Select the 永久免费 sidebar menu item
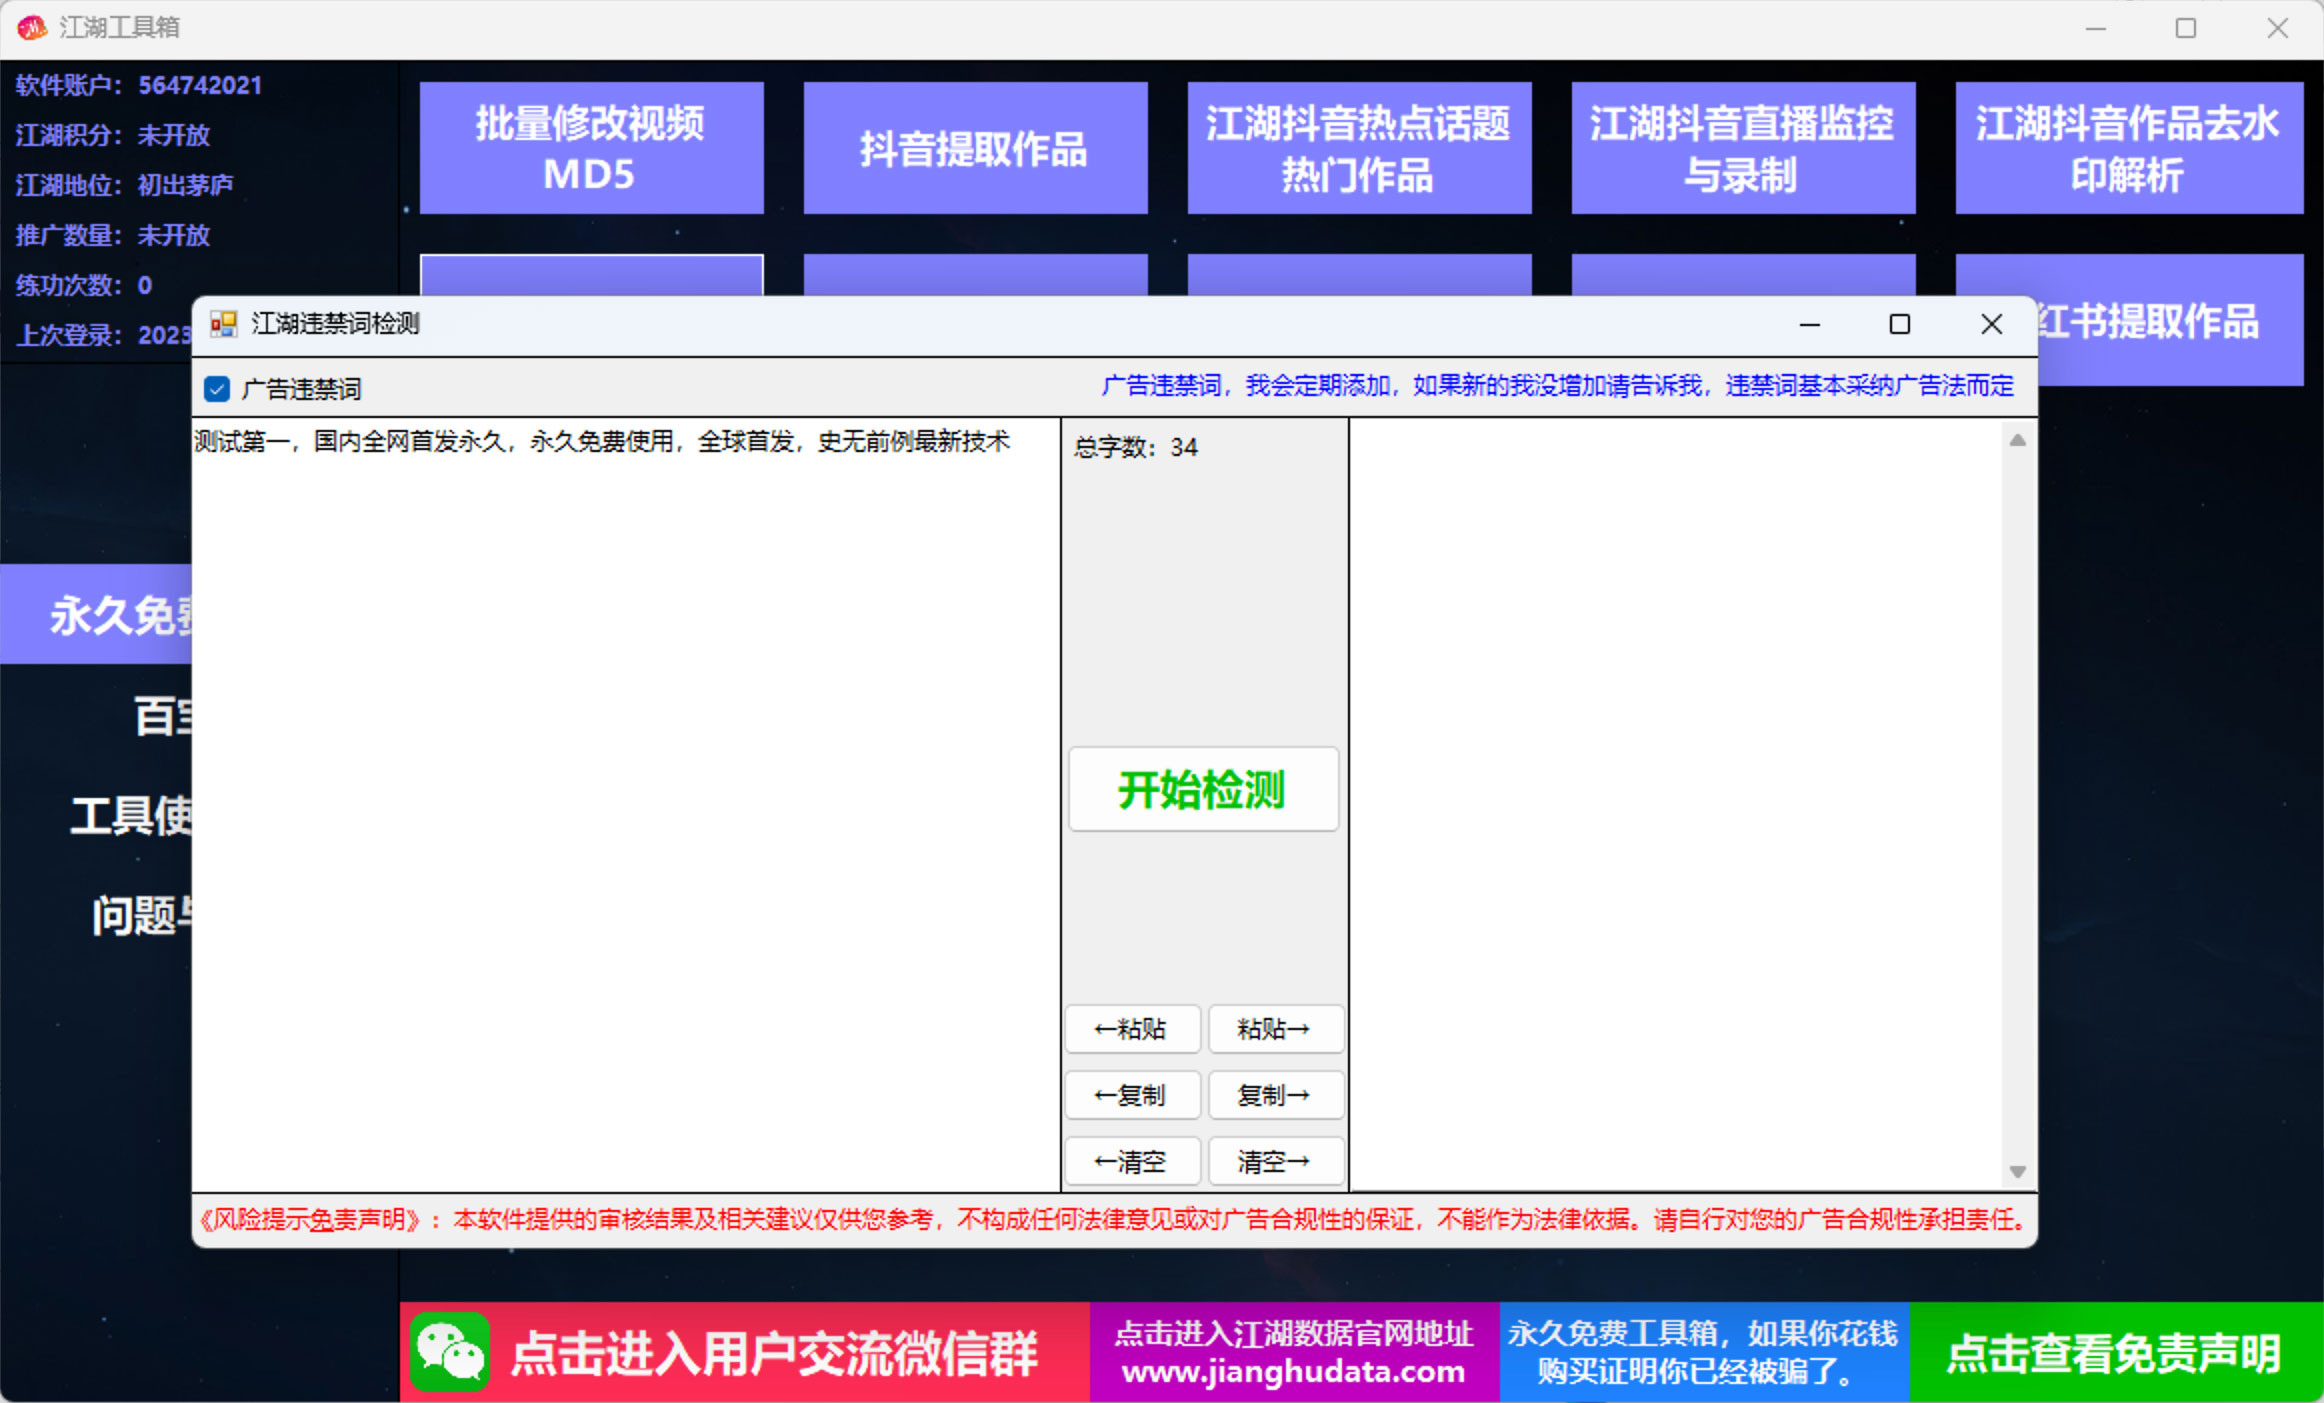This screenshot has width=2324, height=1403. pos(97,614)
